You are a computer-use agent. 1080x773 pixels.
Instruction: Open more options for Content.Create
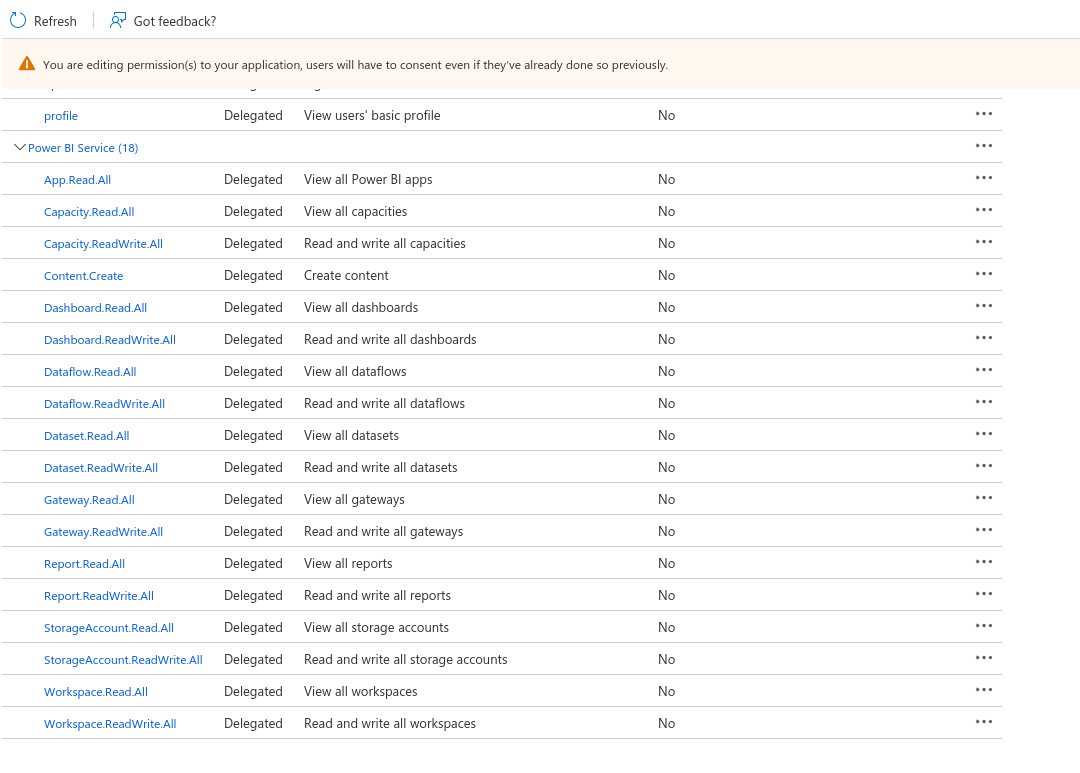pos(984,274)
